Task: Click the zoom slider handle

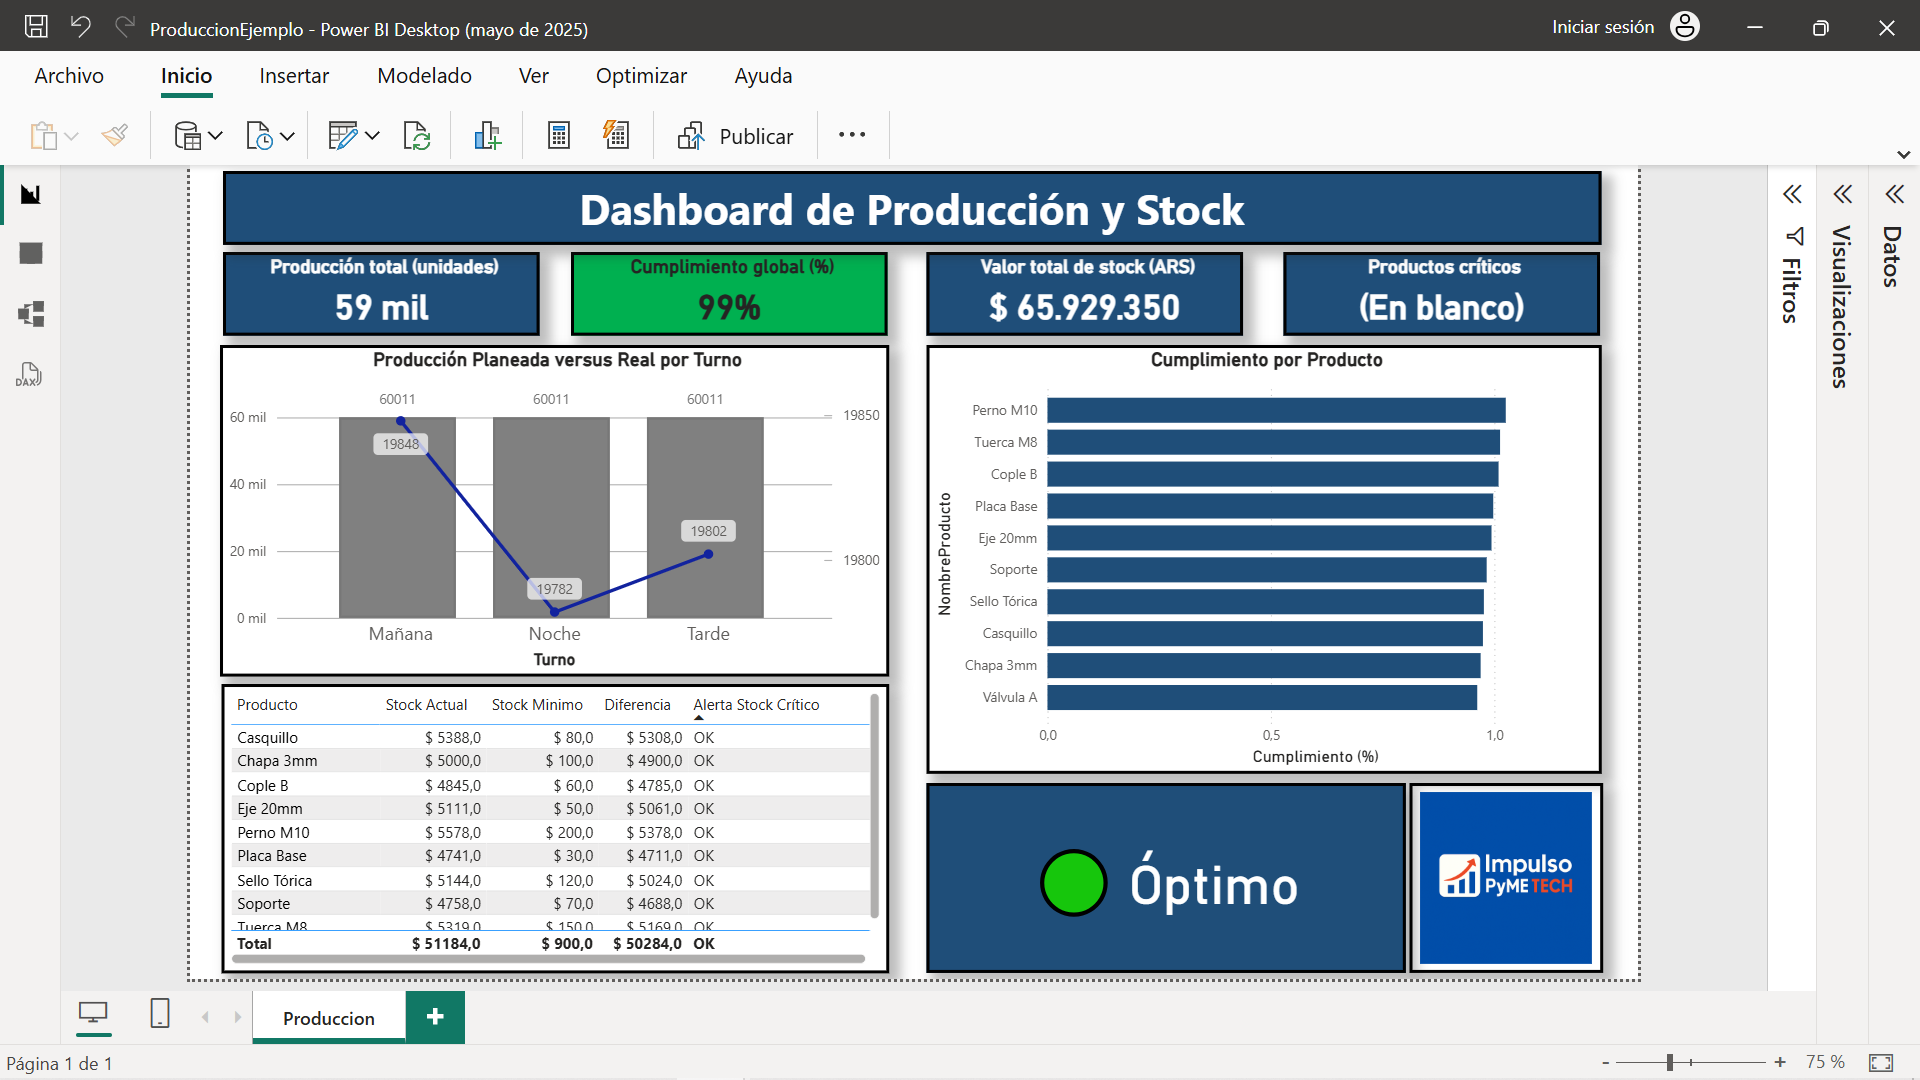Action: pos(1670,1063)
